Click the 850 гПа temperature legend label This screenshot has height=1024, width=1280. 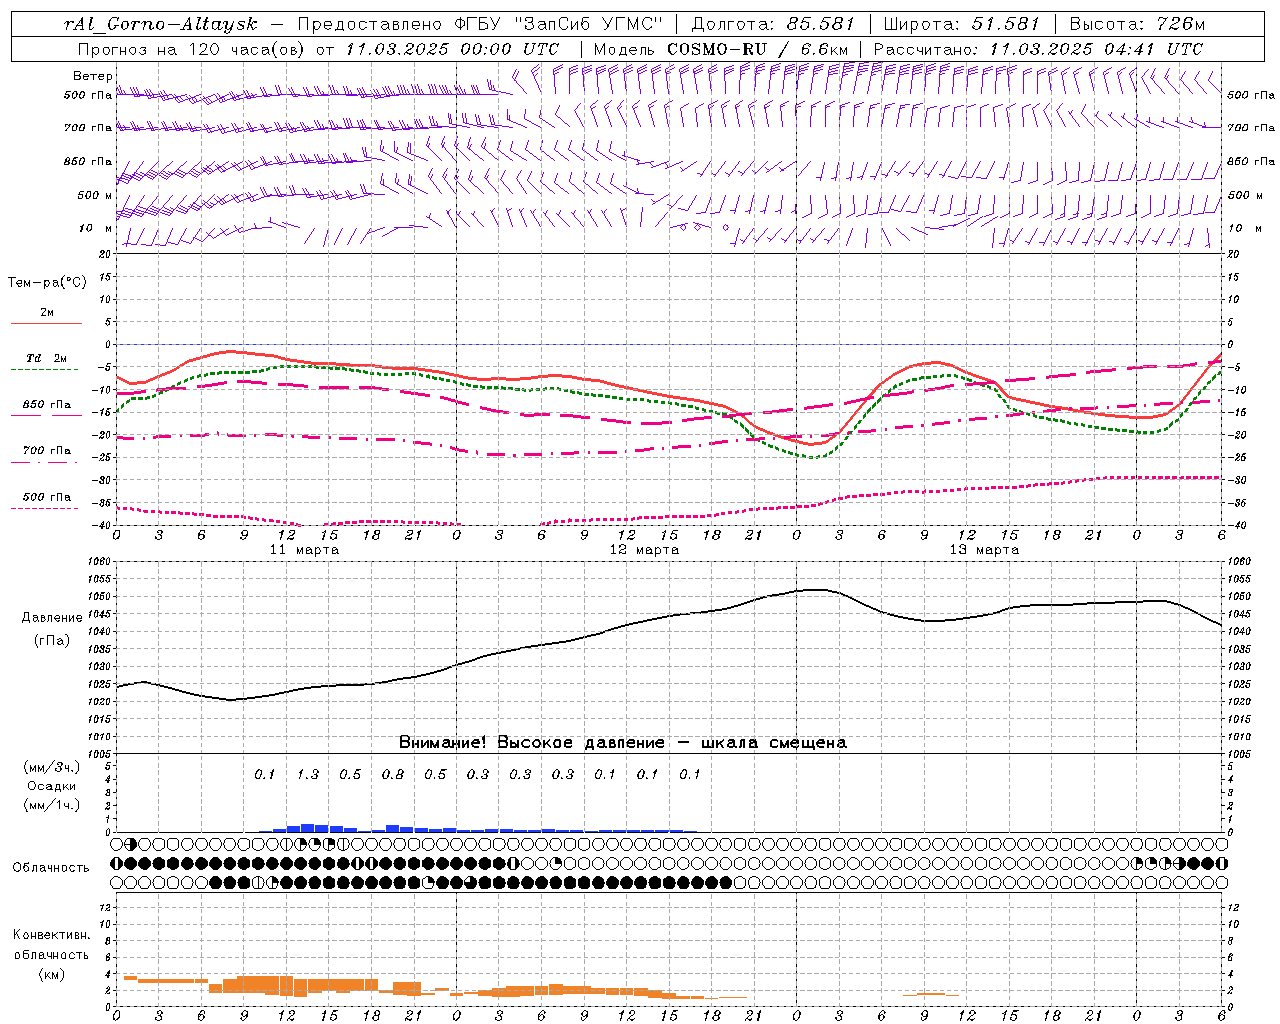coord(47,405)
